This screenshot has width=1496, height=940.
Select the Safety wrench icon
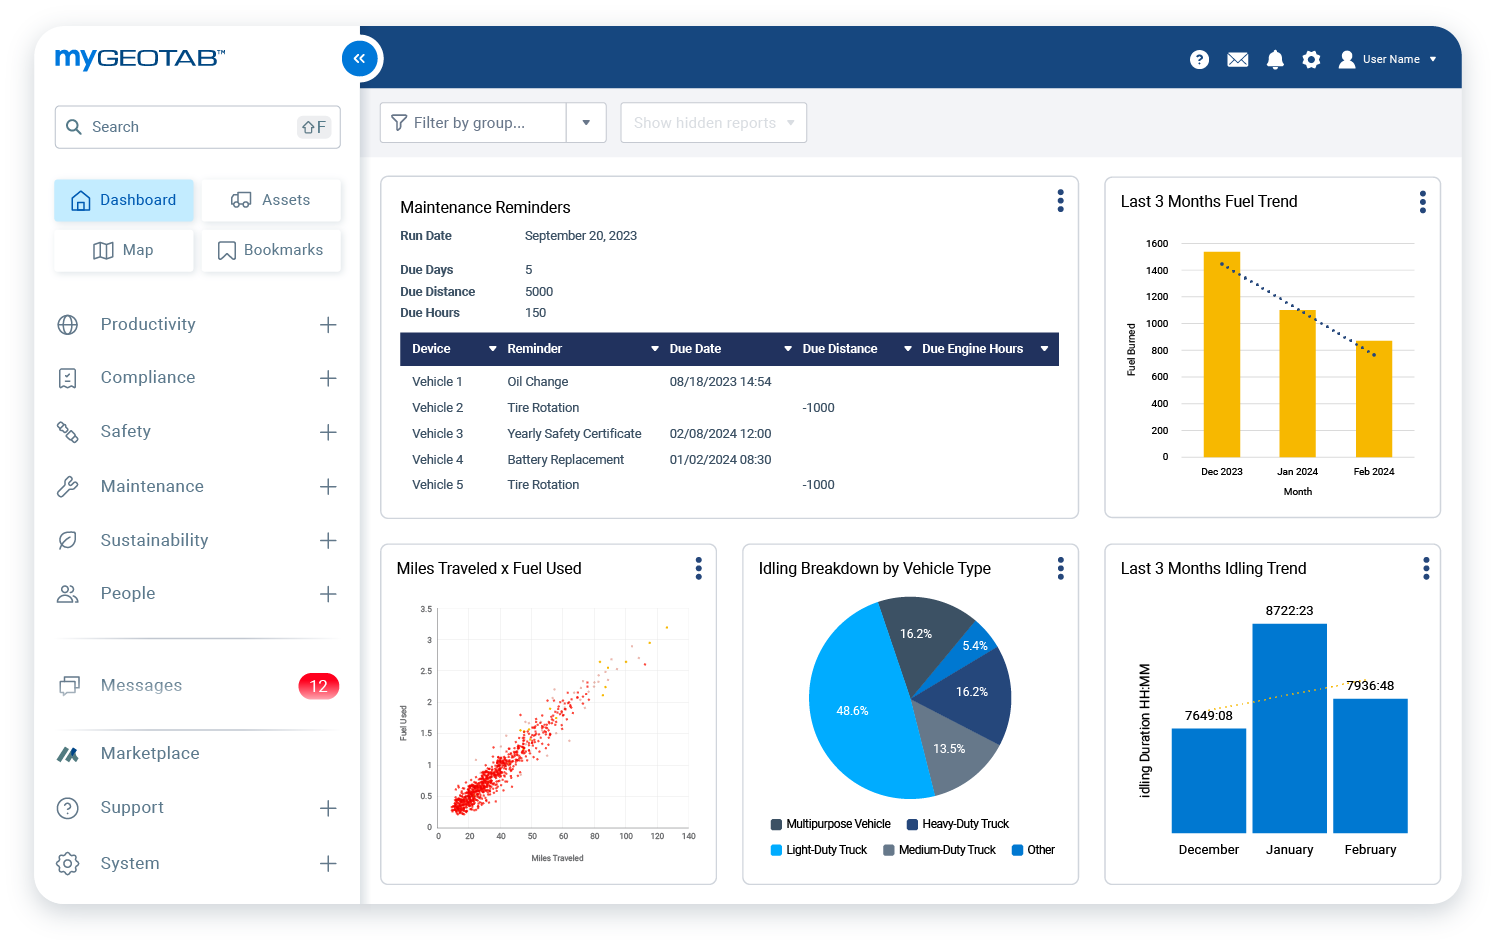67,431
